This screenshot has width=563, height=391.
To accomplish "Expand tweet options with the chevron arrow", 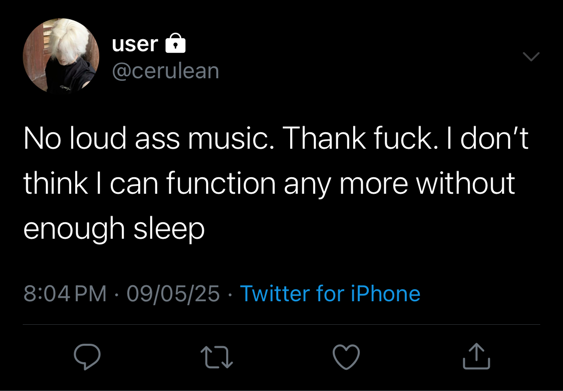I will click(x=531, y=56).
